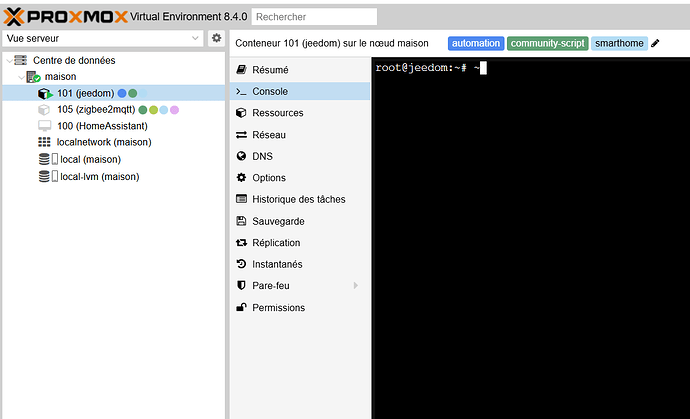Screen dimensions: 690x419
Task: Click the Rechercher search field
Action: 314,17
